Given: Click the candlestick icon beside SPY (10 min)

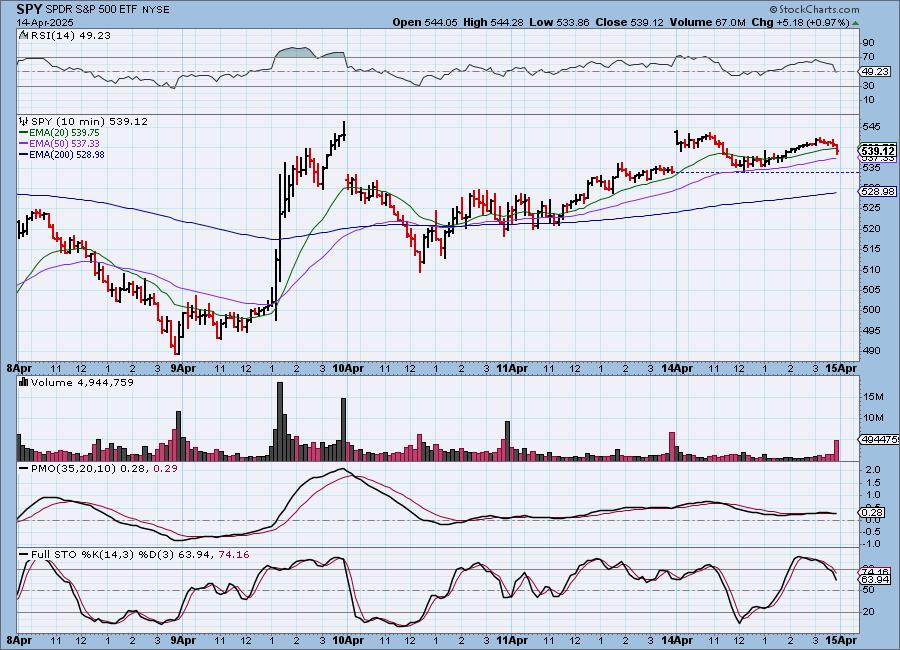Looking at the screenshot, I should coord(24,121).
